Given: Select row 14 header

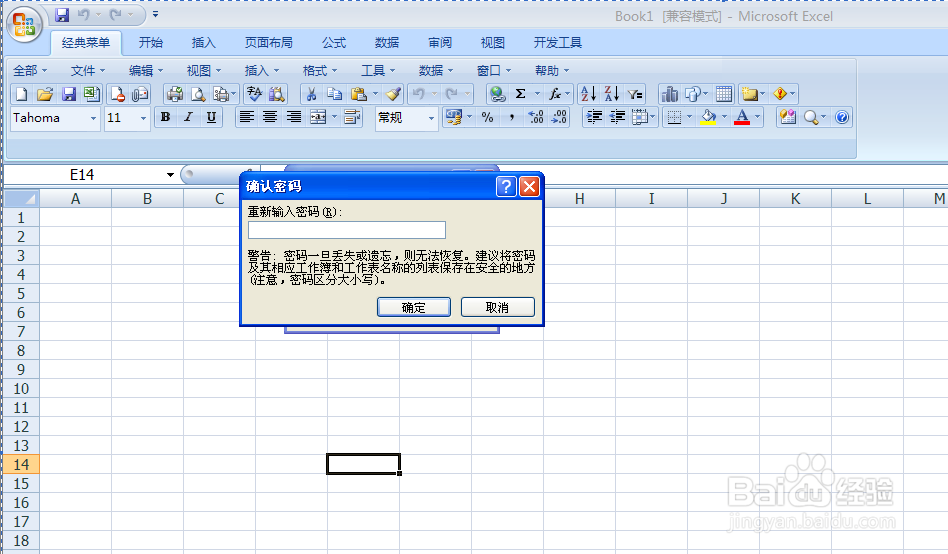Looking at the screenshot, I should click(x=21, y=464).
